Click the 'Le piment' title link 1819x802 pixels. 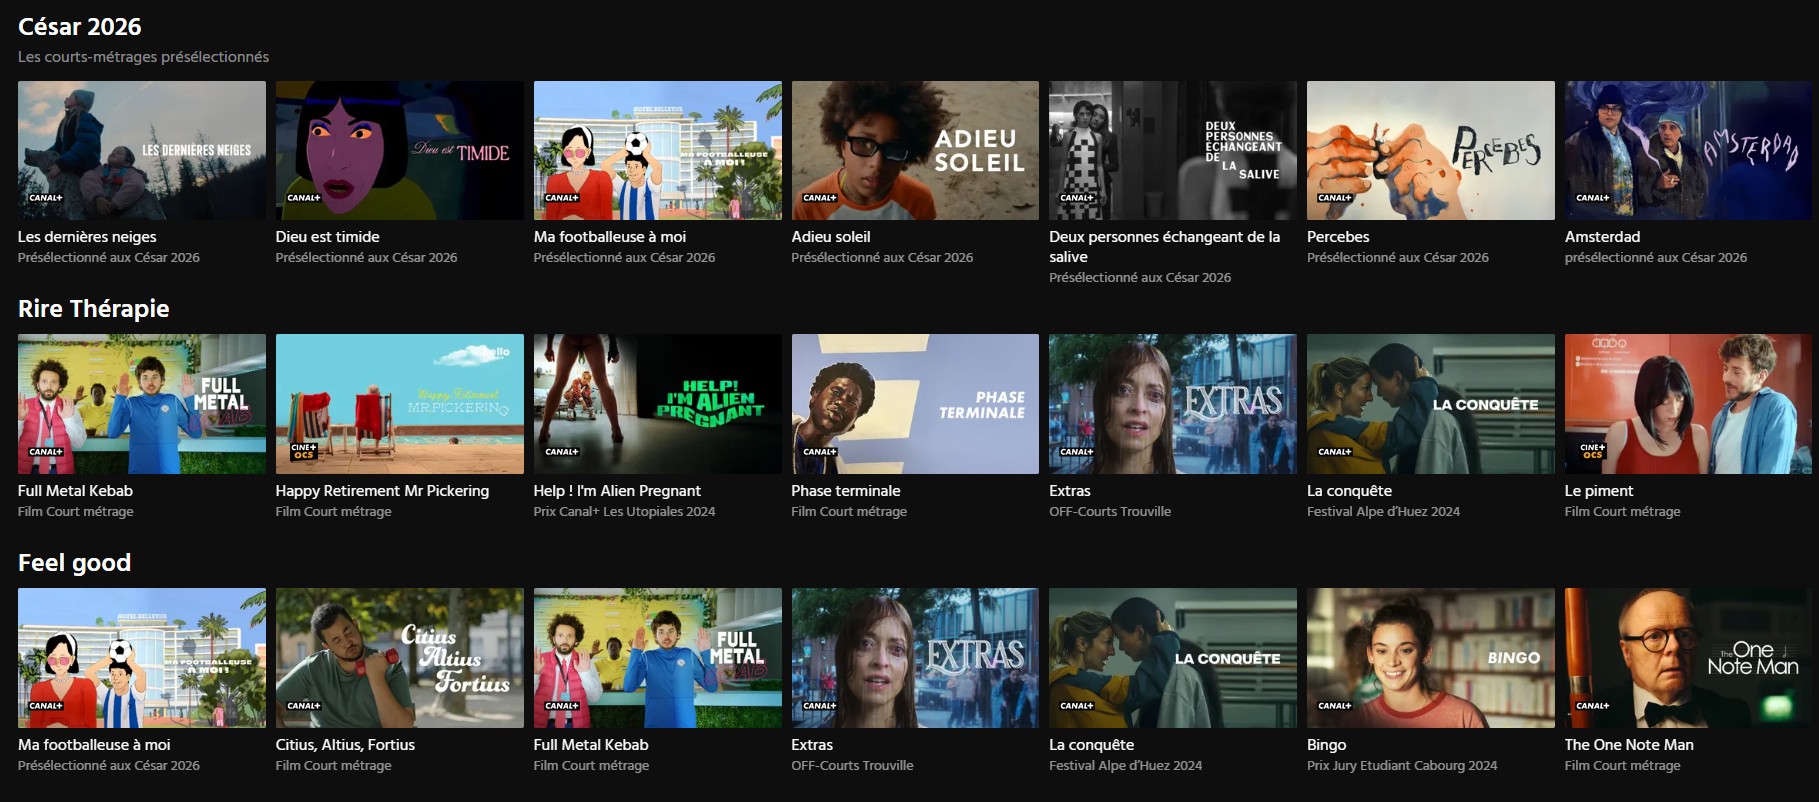(1599, 491)
